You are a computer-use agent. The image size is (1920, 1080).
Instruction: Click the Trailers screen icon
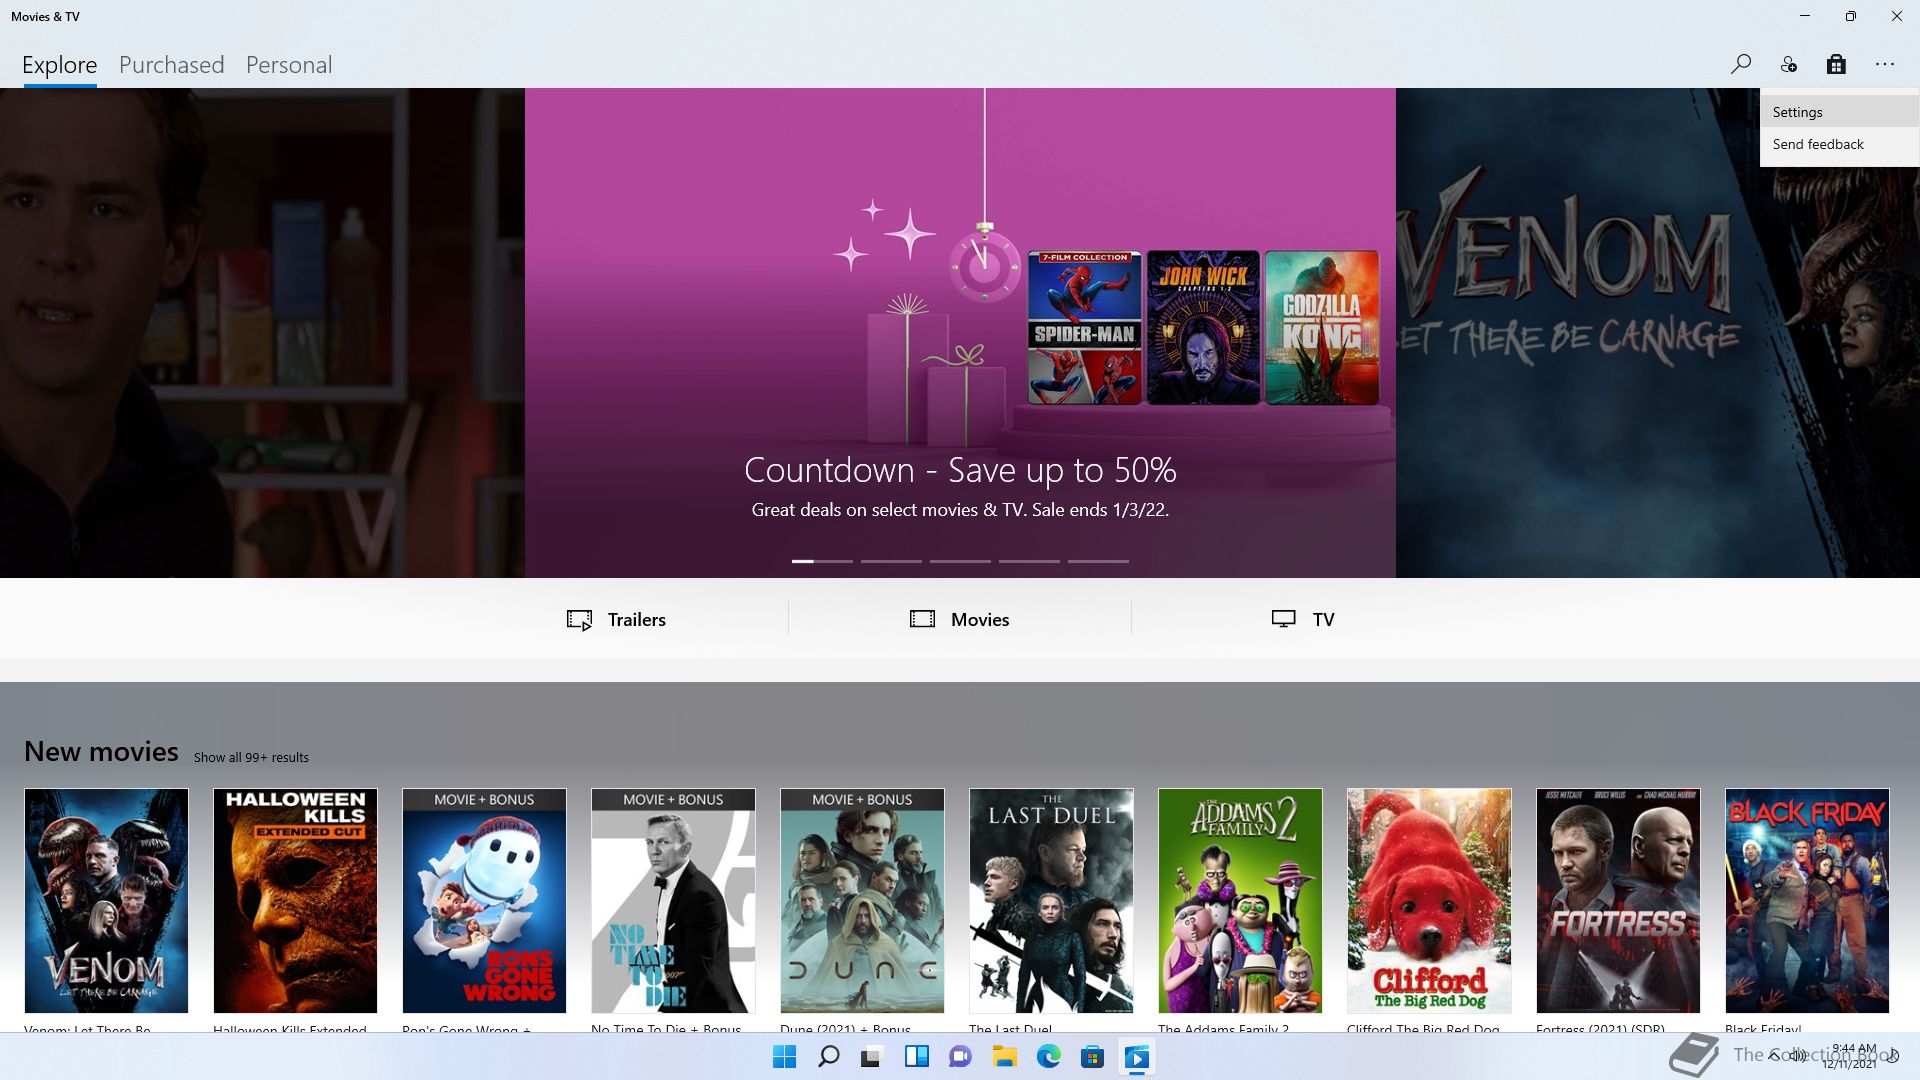[579, 620]
